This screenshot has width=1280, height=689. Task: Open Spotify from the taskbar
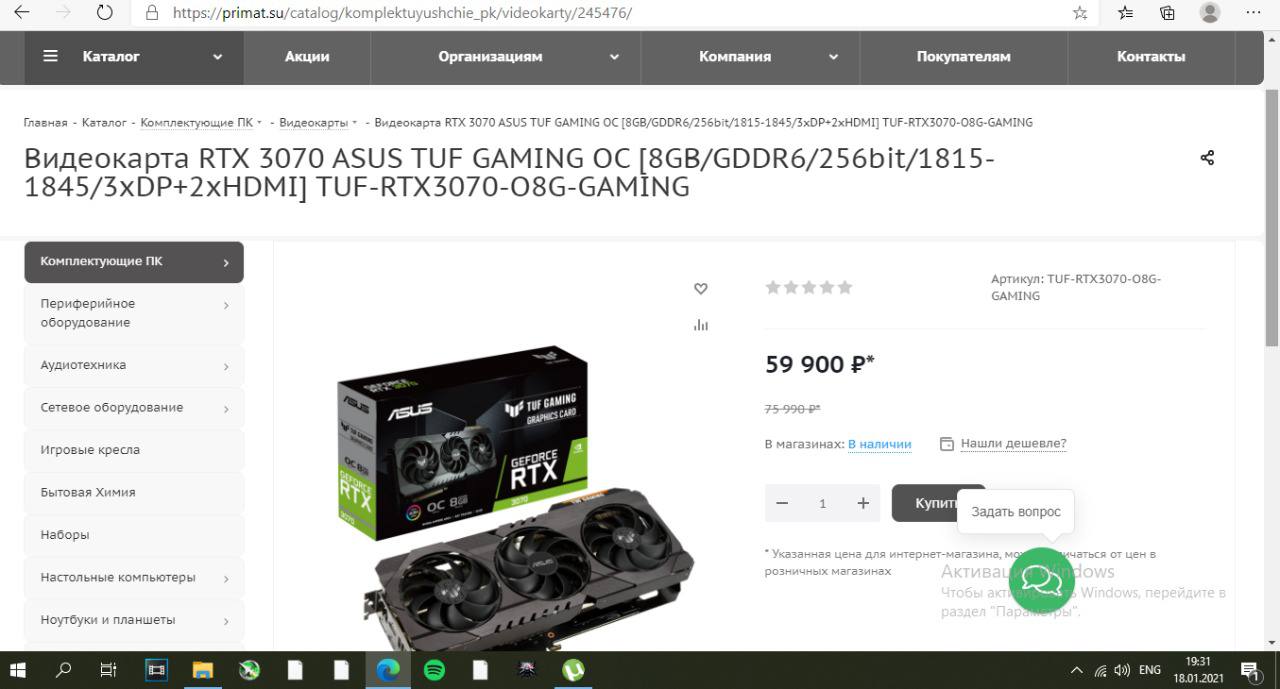(x=434, y=670)
